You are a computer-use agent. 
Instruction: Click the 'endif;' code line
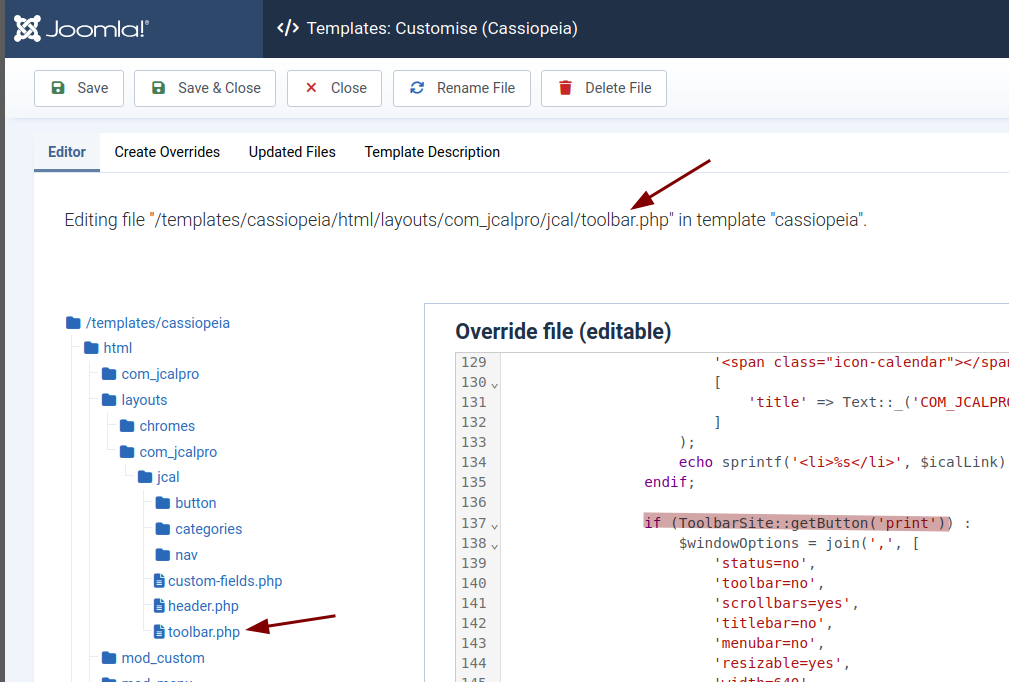669,482
